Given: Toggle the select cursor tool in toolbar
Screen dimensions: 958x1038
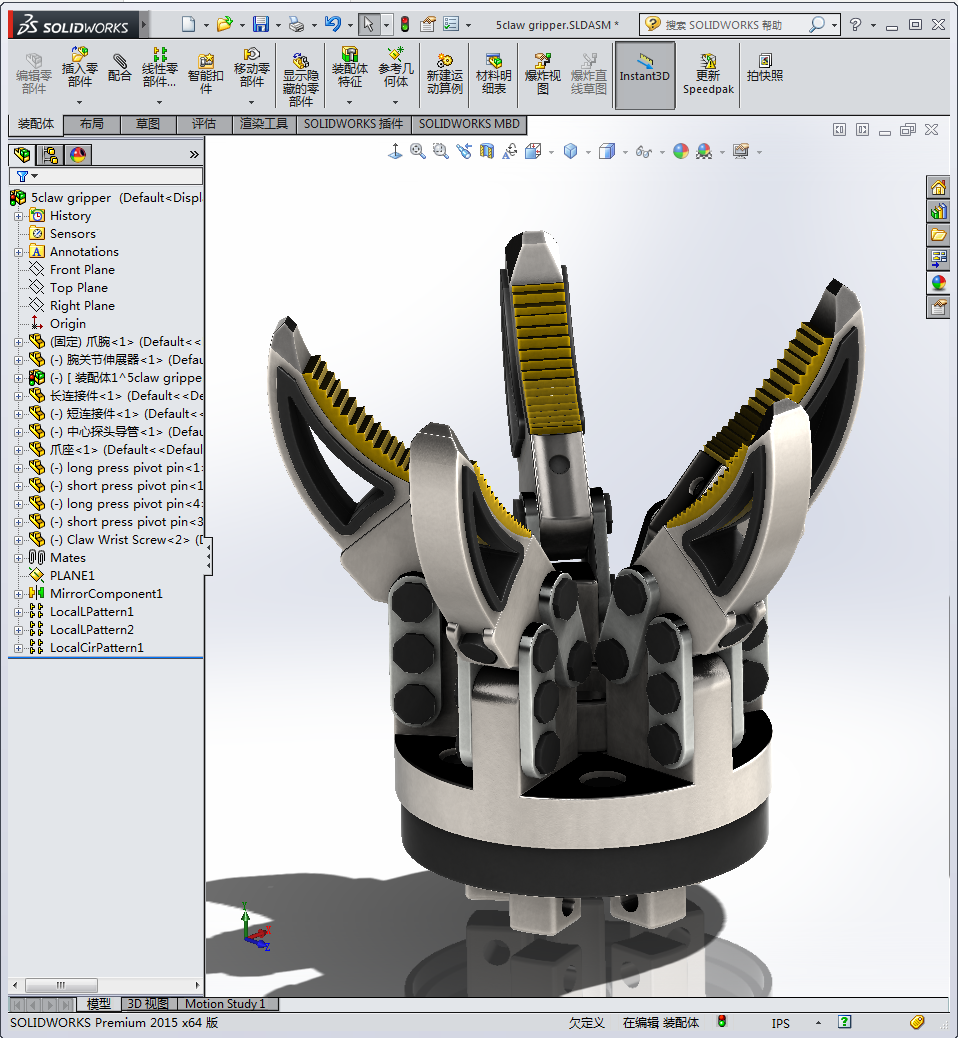Looking at the screenshot, I should tap(367, 24).
